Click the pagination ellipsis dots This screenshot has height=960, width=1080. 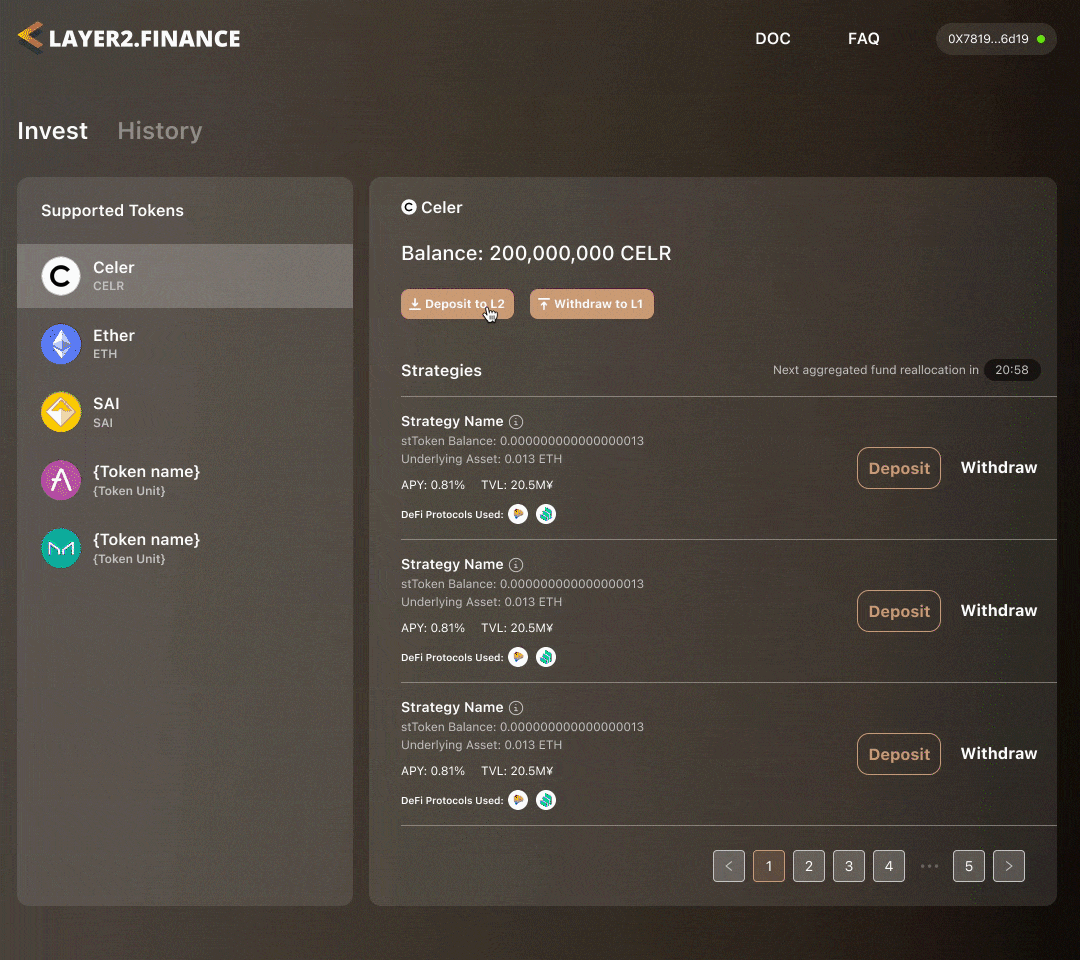(x=929, y=866)
